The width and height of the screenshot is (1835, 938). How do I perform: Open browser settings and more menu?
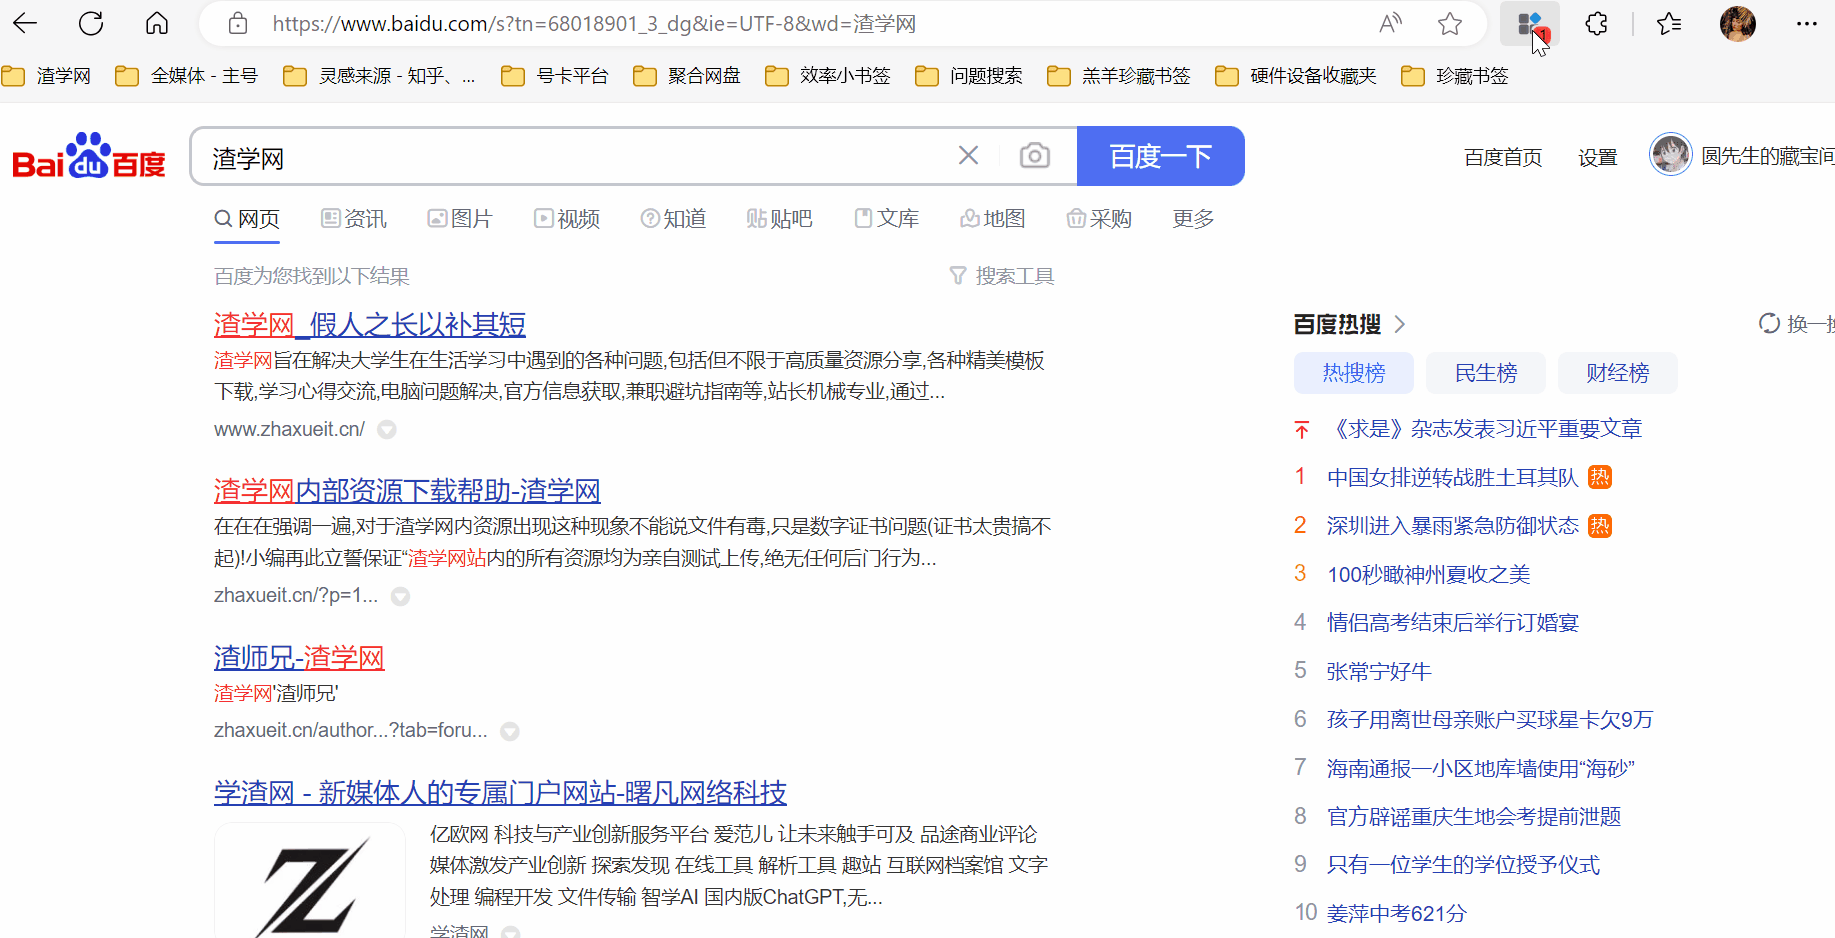coord(1806,24)
